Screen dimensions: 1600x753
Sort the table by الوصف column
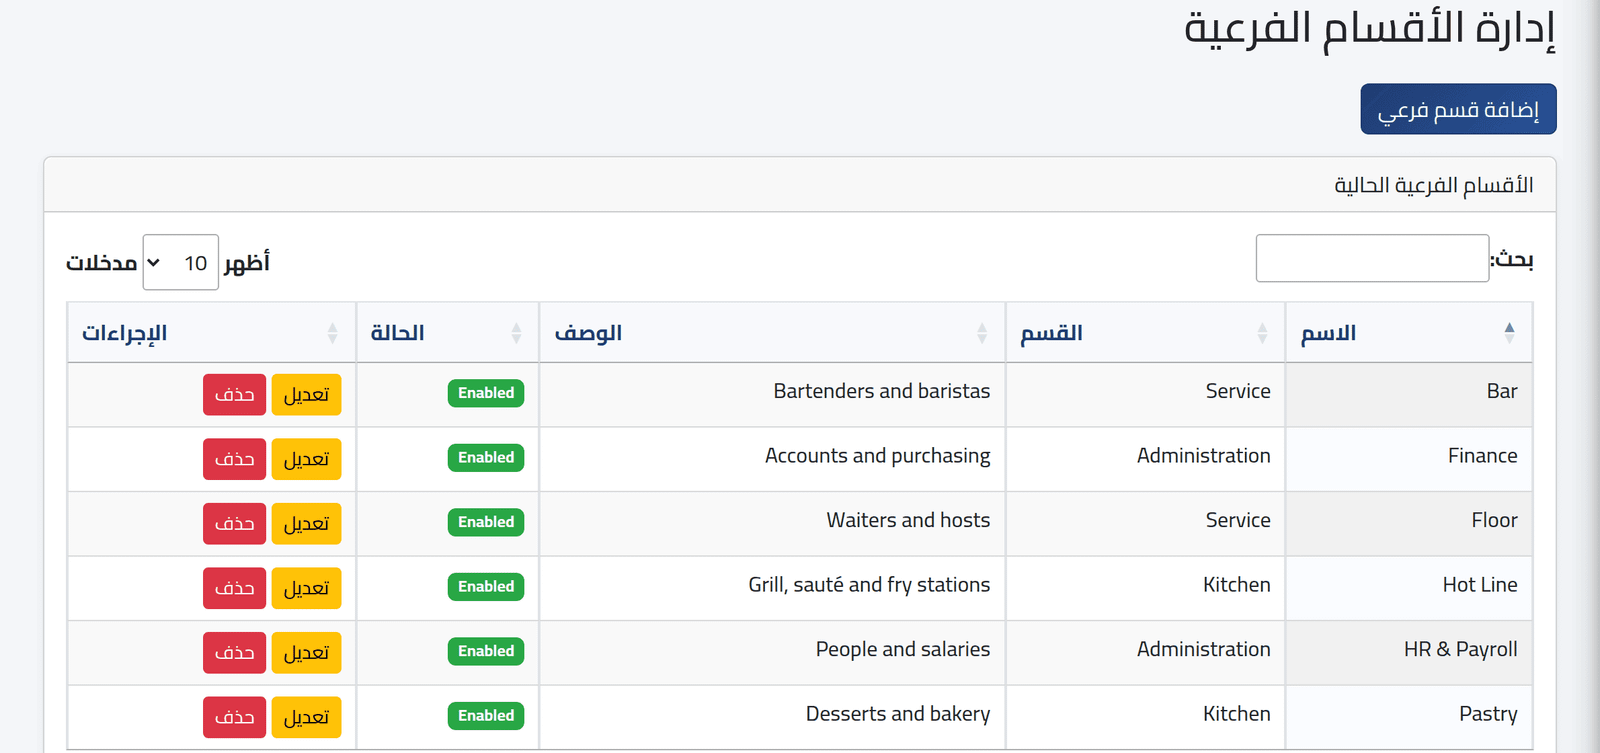coord(772,333)
